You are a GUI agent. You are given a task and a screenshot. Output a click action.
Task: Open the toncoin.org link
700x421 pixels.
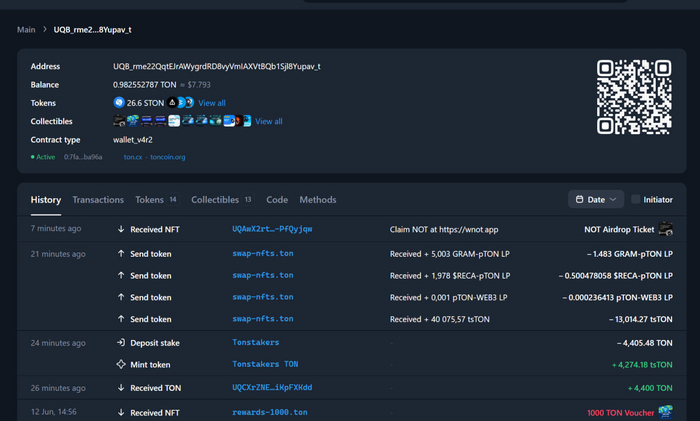(167, 157)
